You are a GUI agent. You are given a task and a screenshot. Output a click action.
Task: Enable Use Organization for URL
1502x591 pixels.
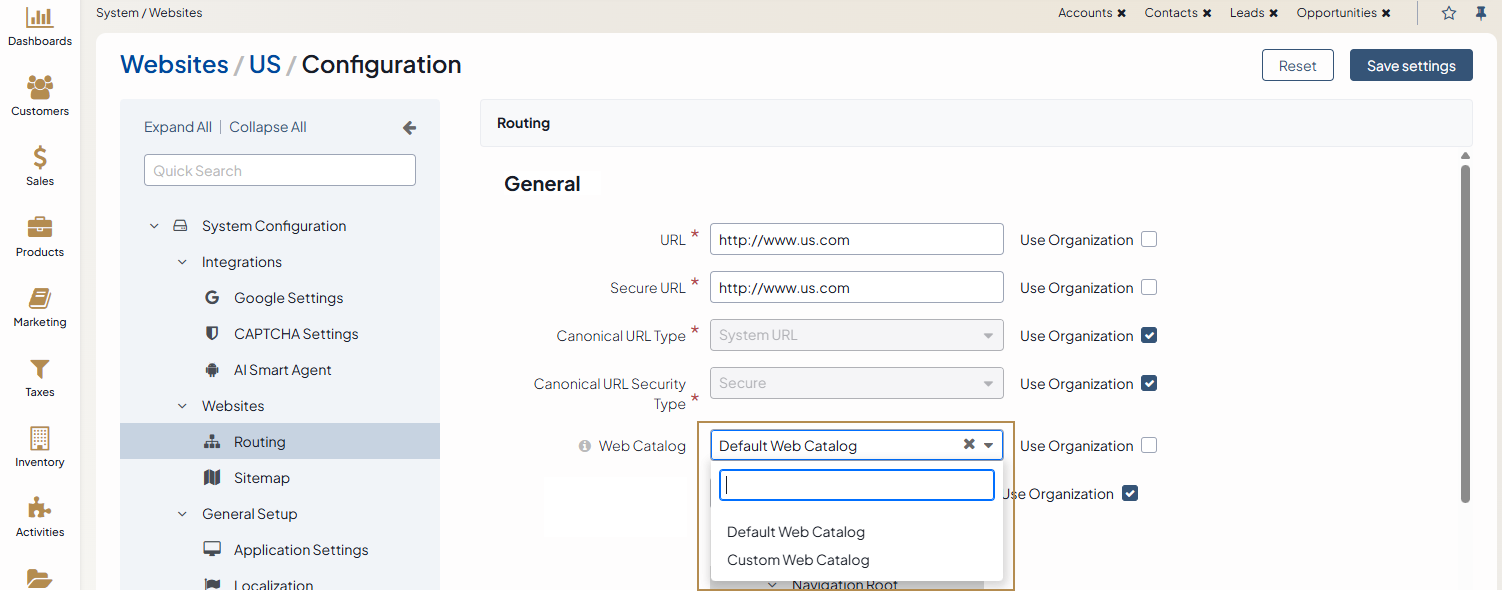(x=1149, y=240)
